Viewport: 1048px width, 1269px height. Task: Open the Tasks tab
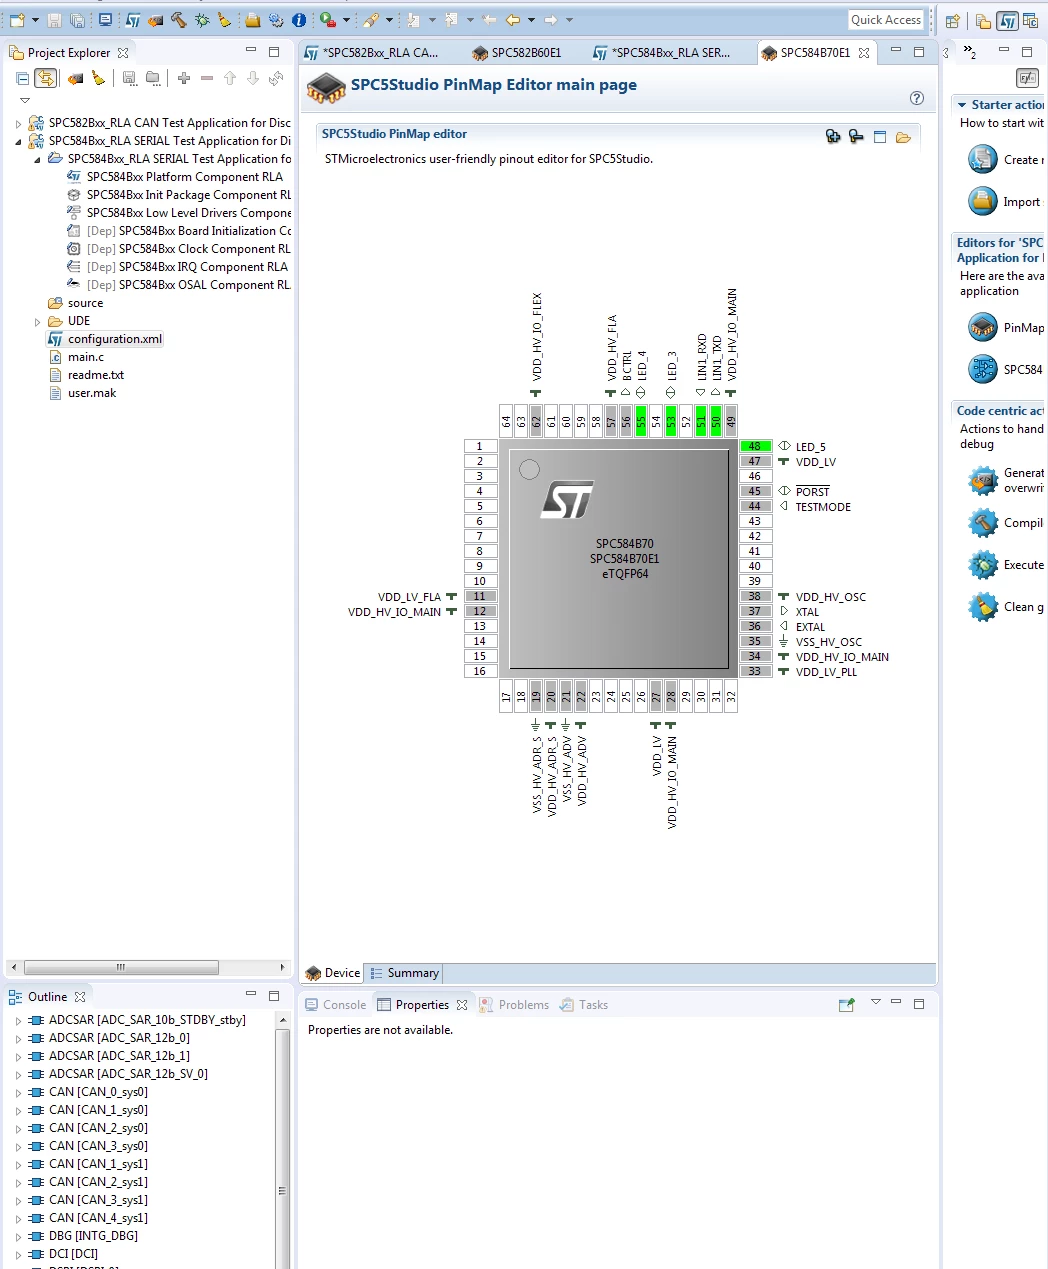click(584, 1005)
